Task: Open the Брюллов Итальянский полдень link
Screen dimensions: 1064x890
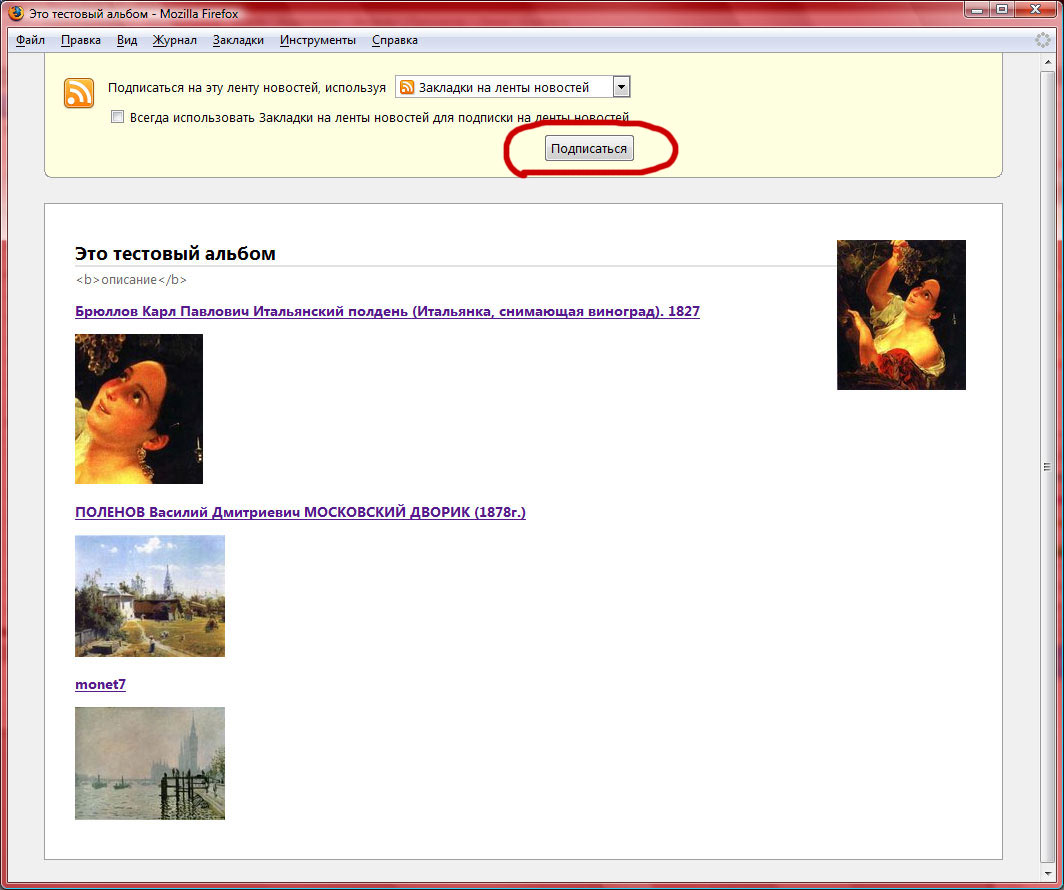Action: (x=387, y=311)
